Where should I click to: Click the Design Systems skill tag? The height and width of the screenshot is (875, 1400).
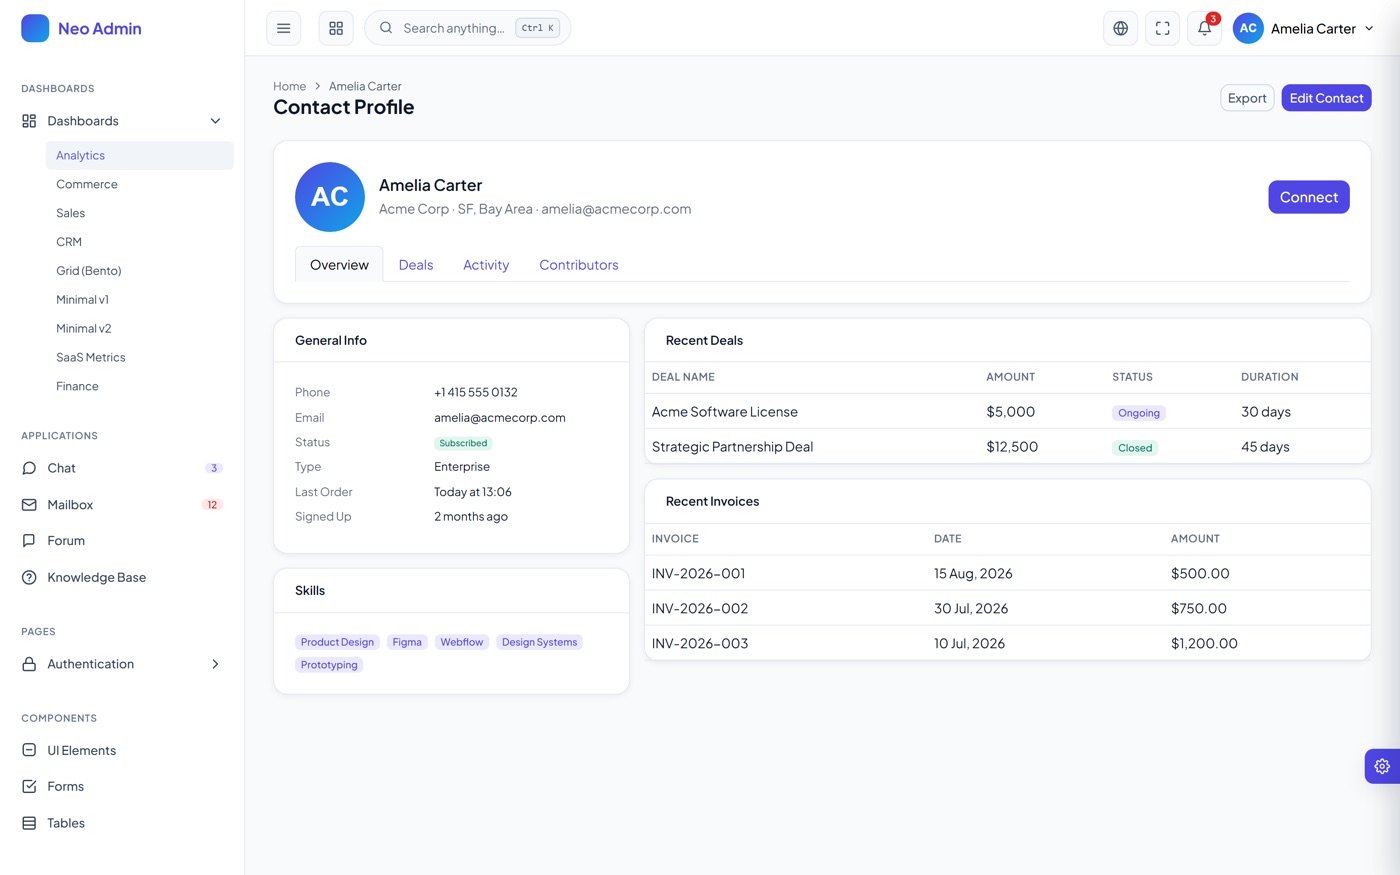tap(540, 642)
